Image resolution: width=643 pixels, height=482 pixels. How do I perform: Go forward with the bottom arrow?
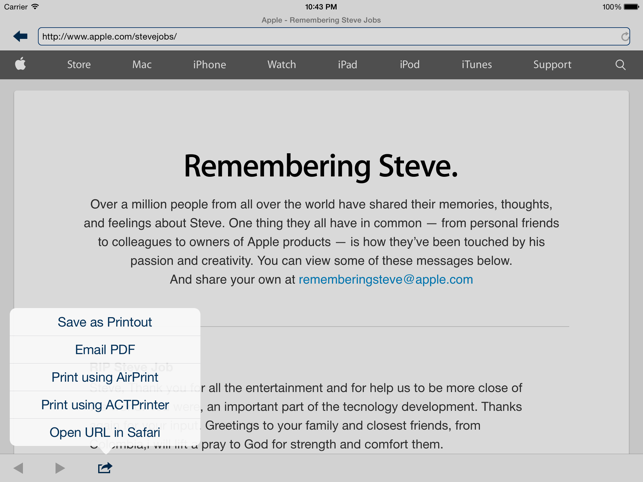[60, 468]
